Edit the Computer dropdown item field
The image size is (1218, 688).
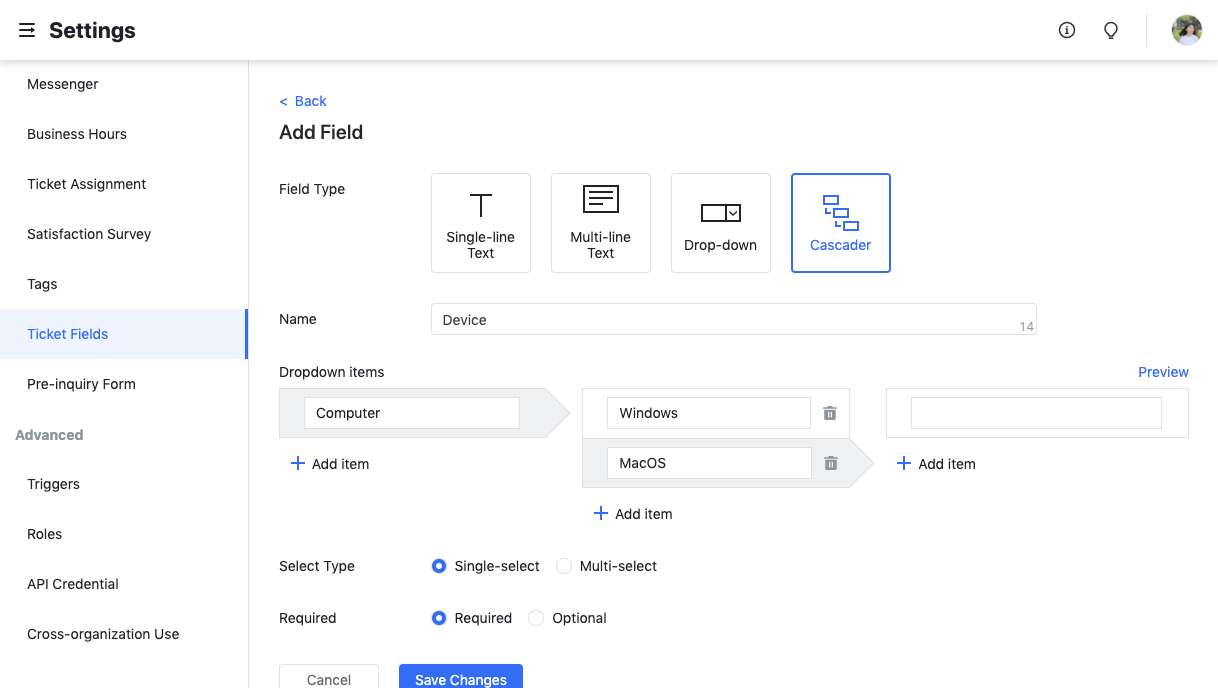pos(412,413)
